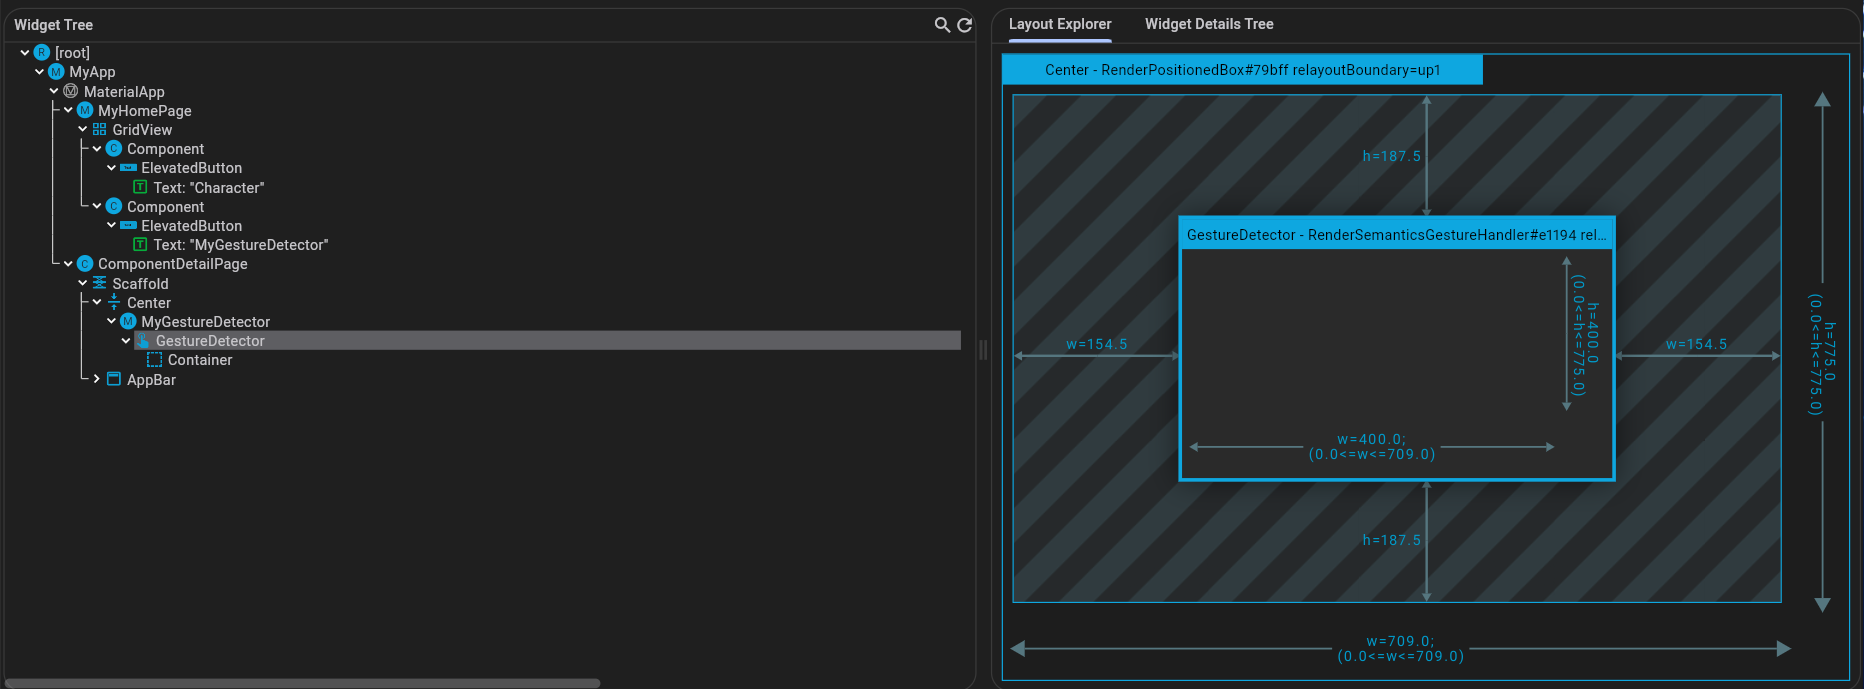The image size is (1864, 689).
Task: Click the refresh tree icon
Action: coord(965,25)
